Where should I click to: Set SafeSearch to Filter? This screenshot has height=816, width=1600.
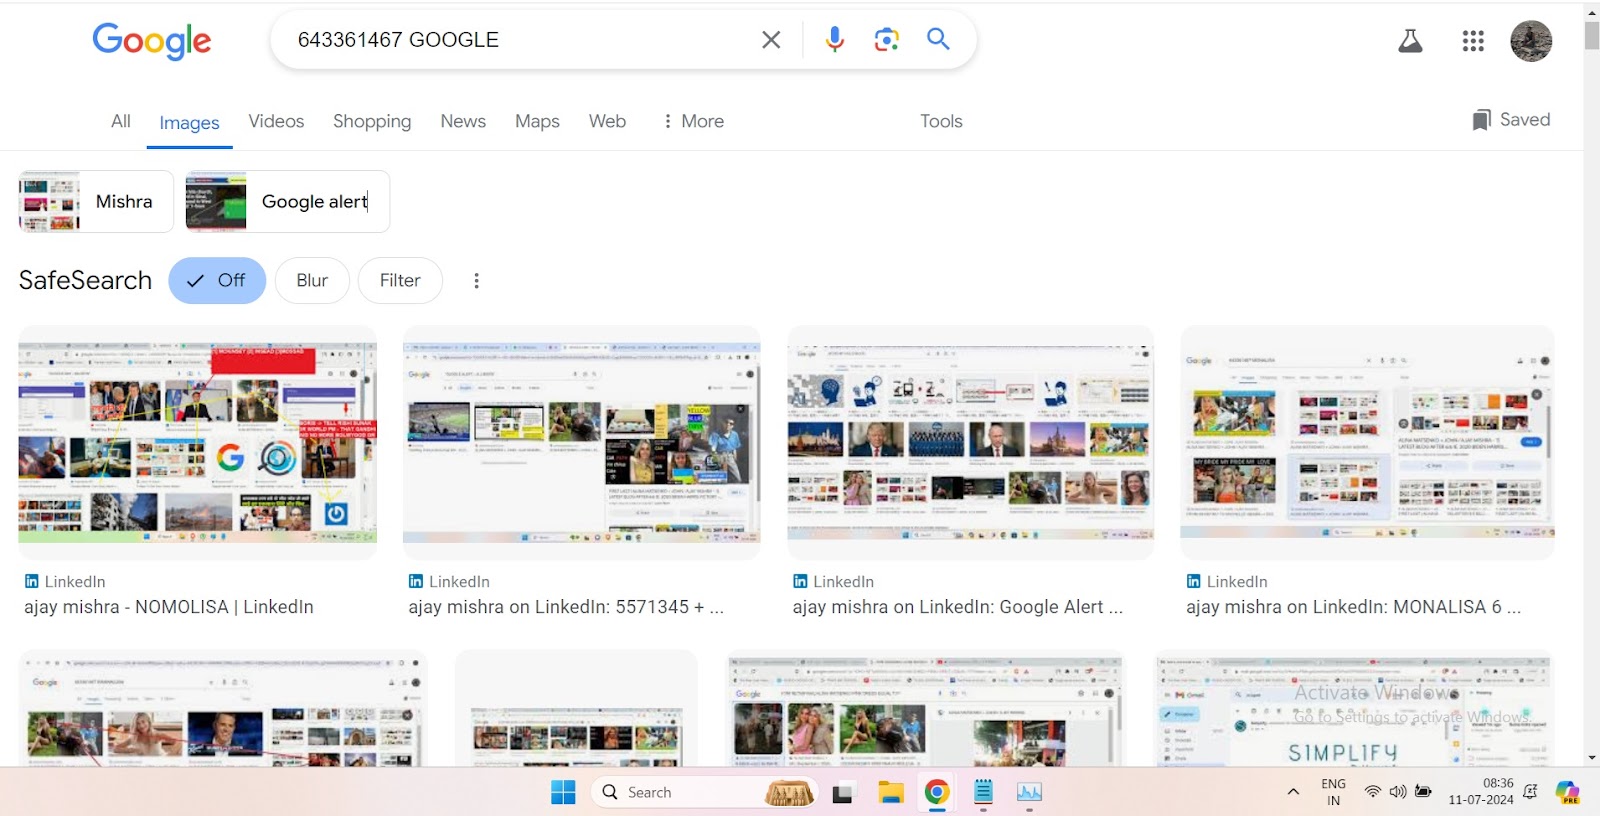tap(400, 281)
